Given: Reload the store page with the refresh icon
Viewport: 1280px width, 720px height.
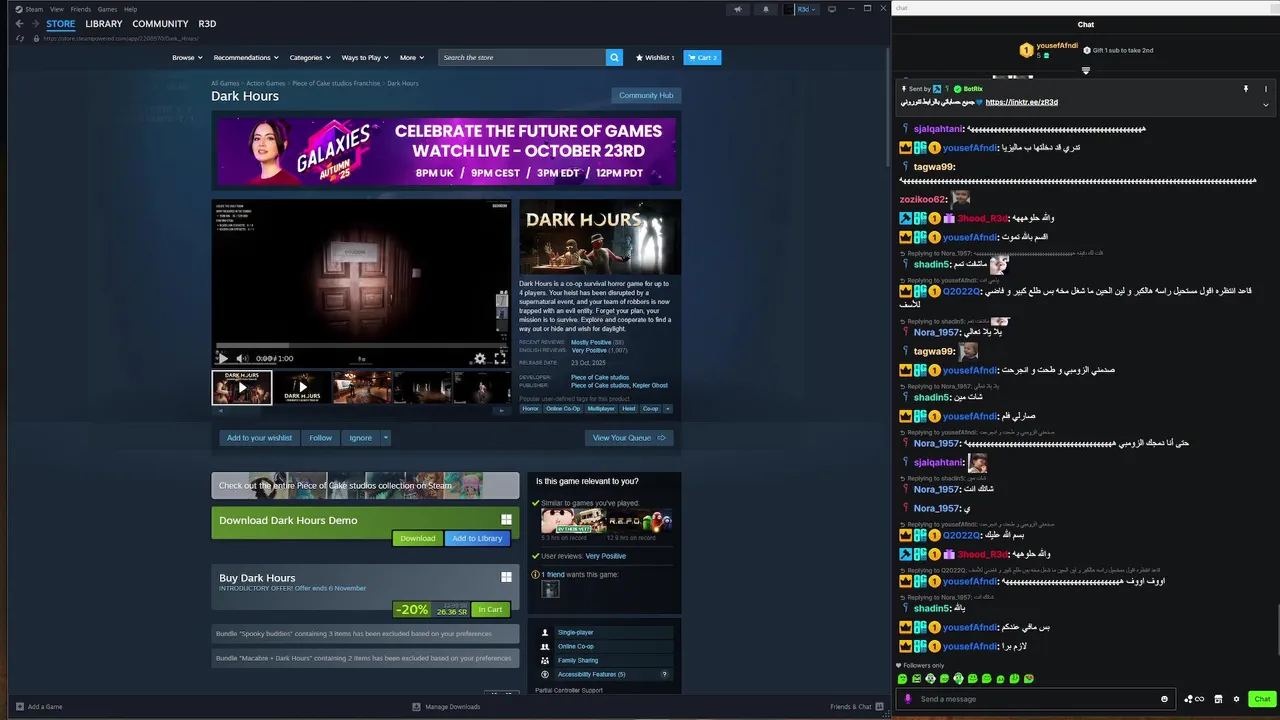Looking at the screenshot, I should (x=20, y=39).
